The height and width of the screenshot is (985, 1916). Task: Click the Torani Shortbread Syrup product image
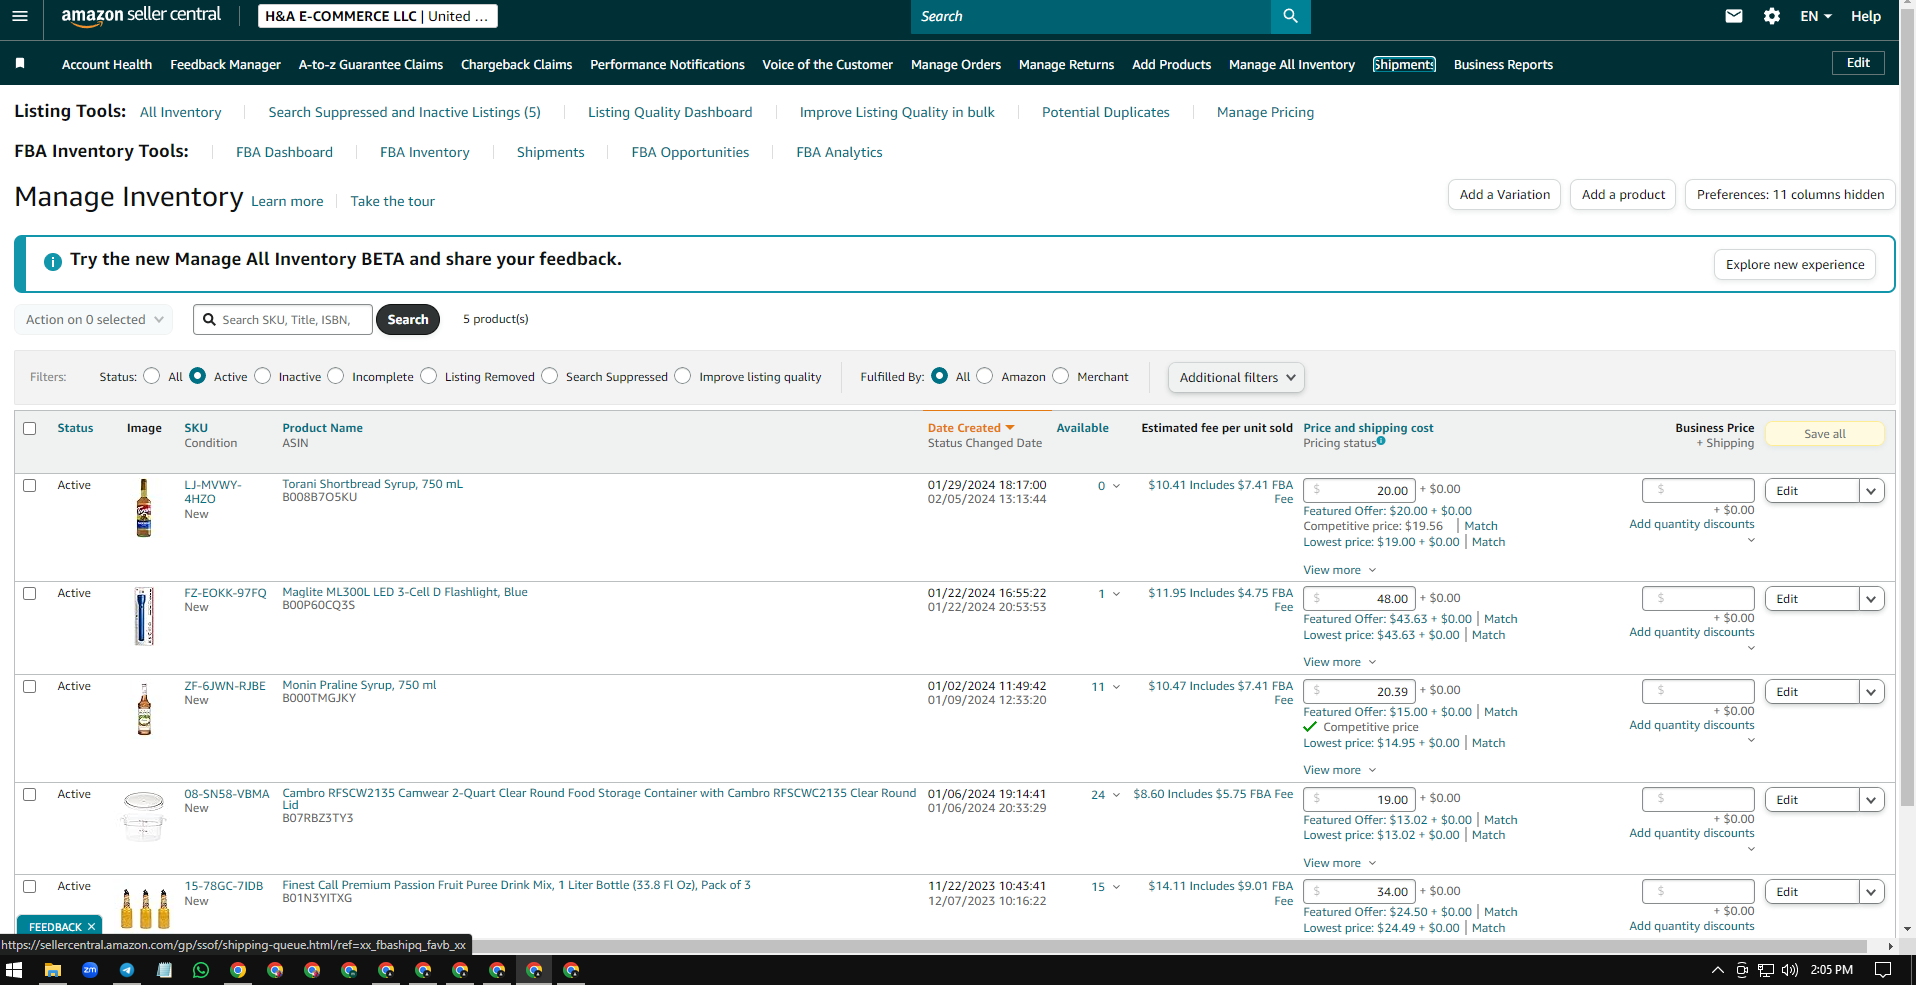click(x=144, y=508)
